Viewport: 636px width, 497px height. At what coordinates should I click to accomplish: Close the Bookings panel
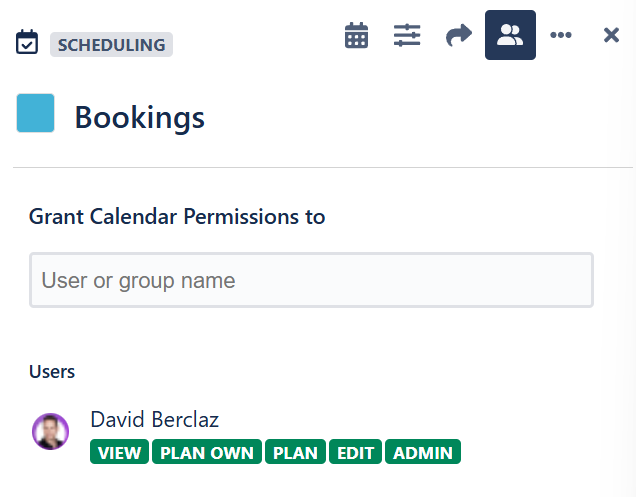pos(611,36)
